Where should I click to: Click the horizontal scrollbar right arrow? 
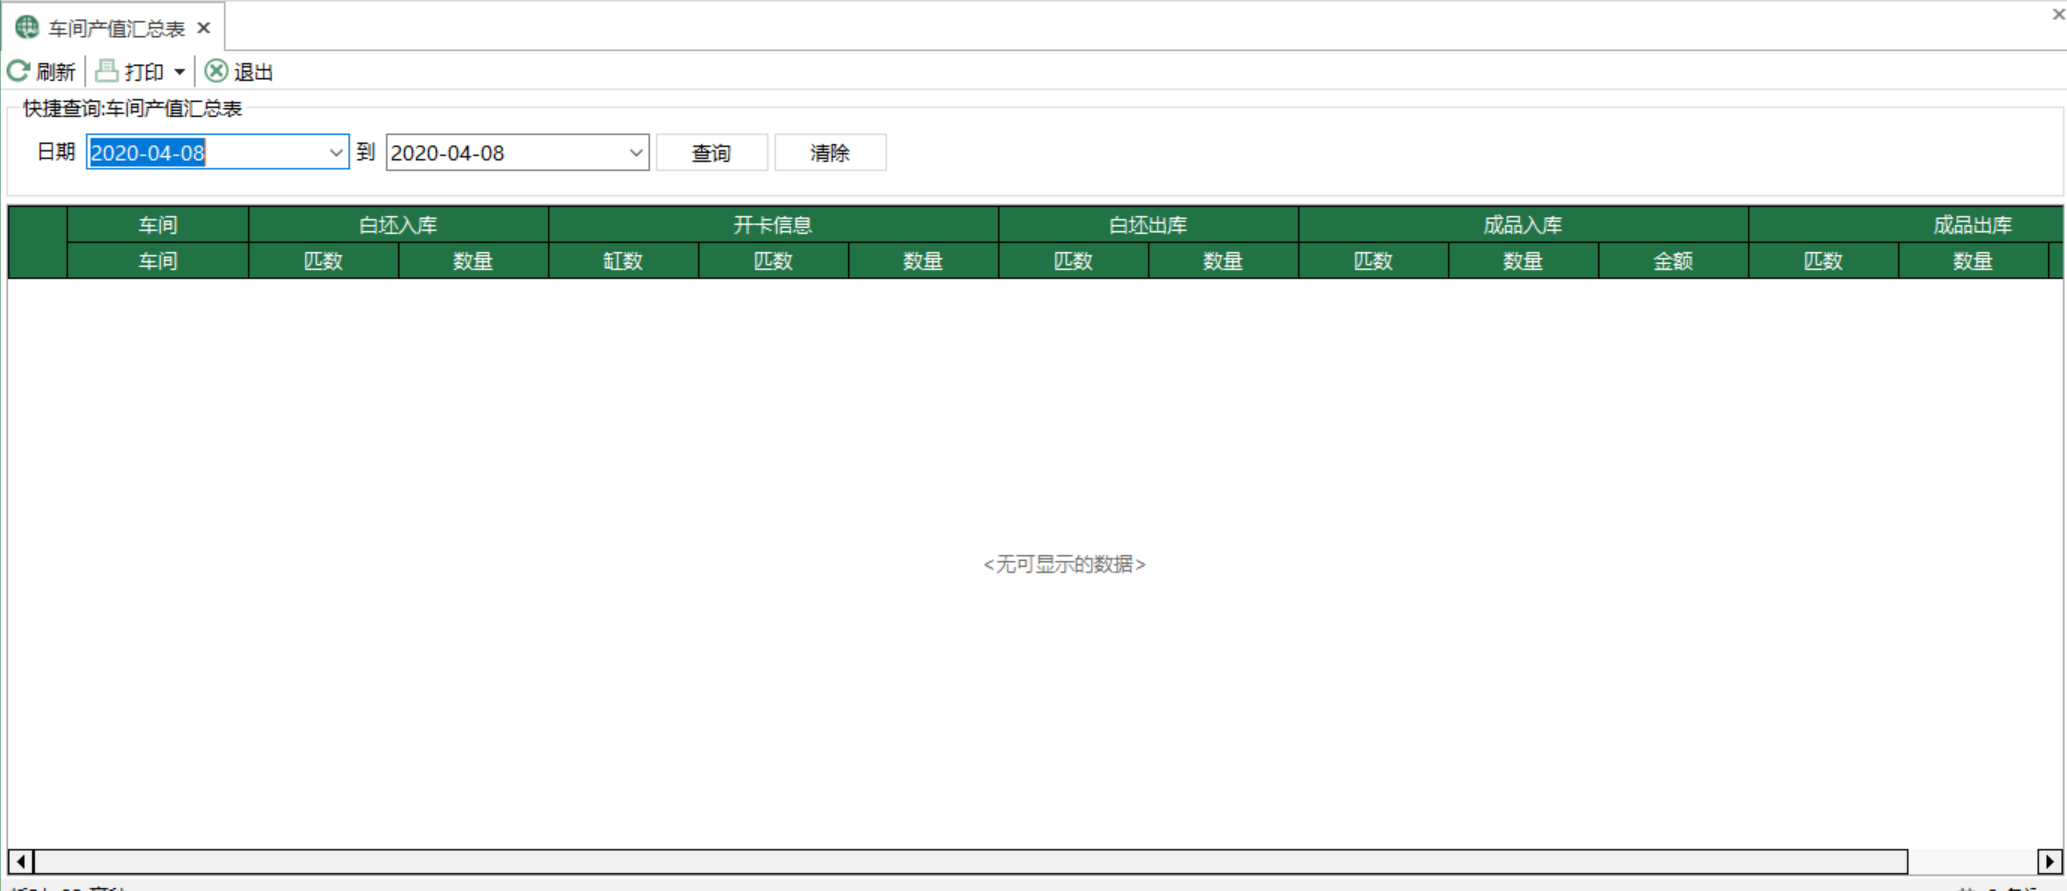(x=2050, y=861)
